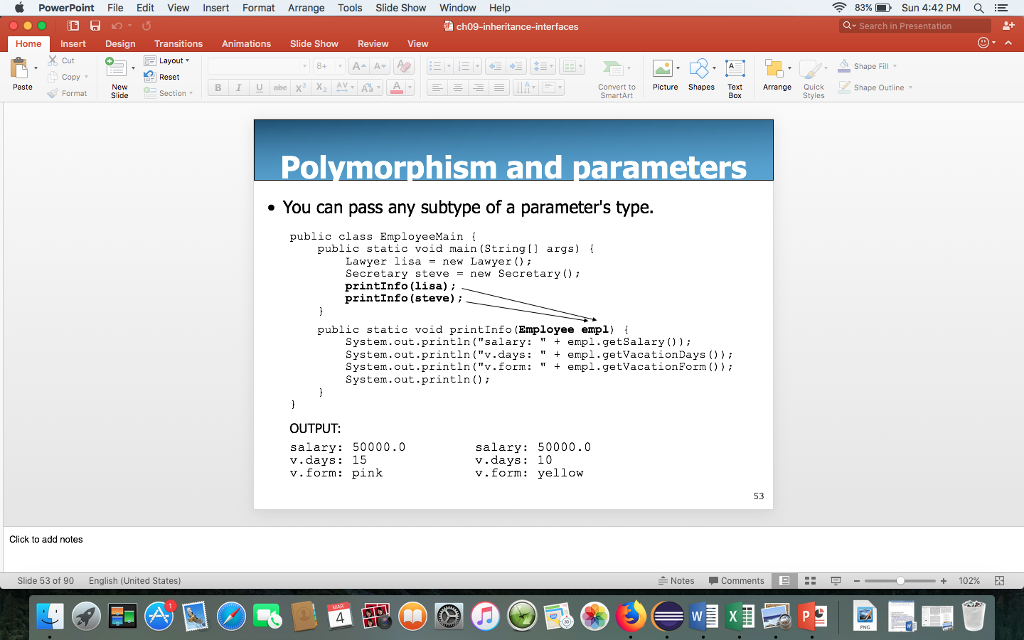
Task: Increase font size button
Action: pyautogui.click(x=358, y=66)
